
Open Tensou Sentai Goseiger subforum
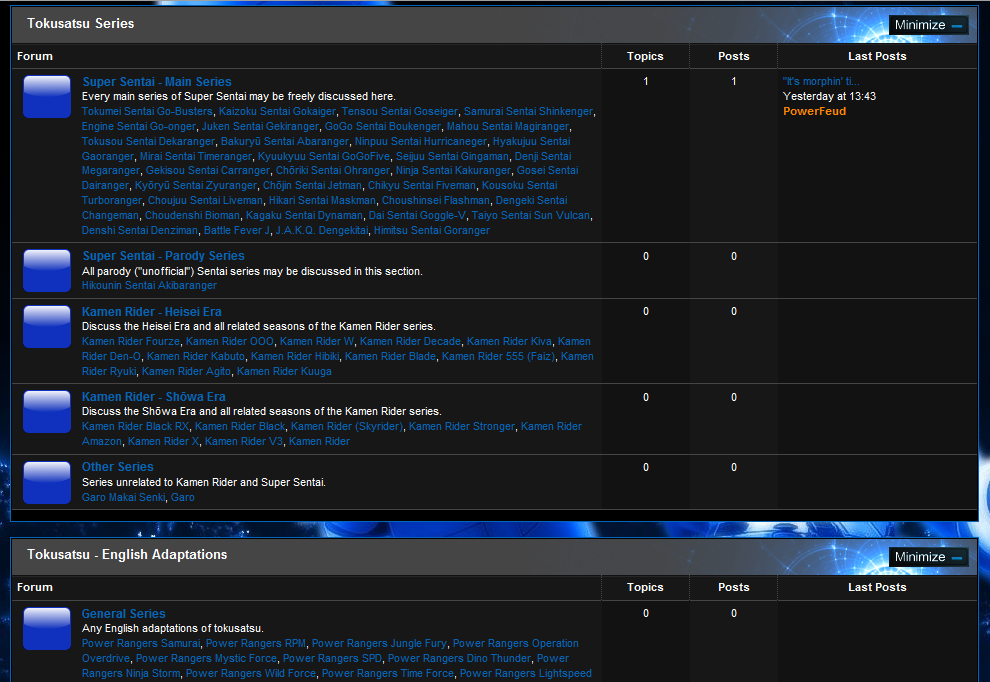pos(400,111)
